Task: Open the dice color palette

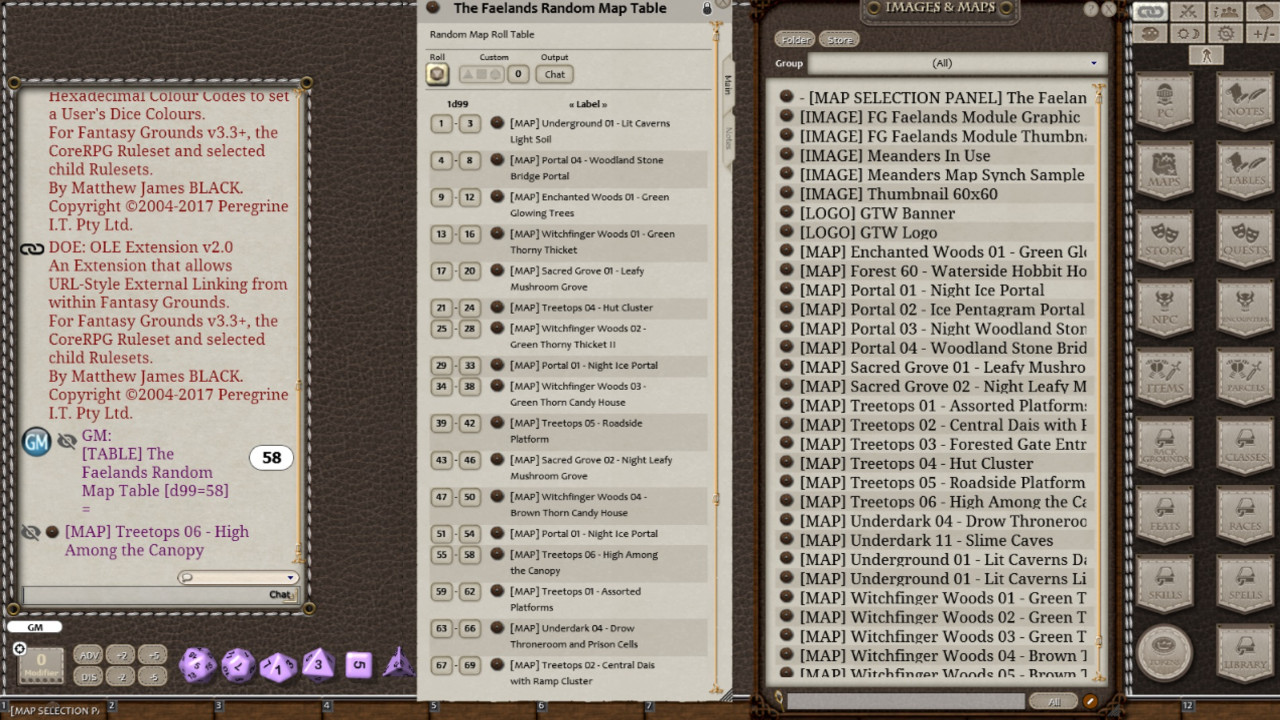Action: click(1150, 33)
